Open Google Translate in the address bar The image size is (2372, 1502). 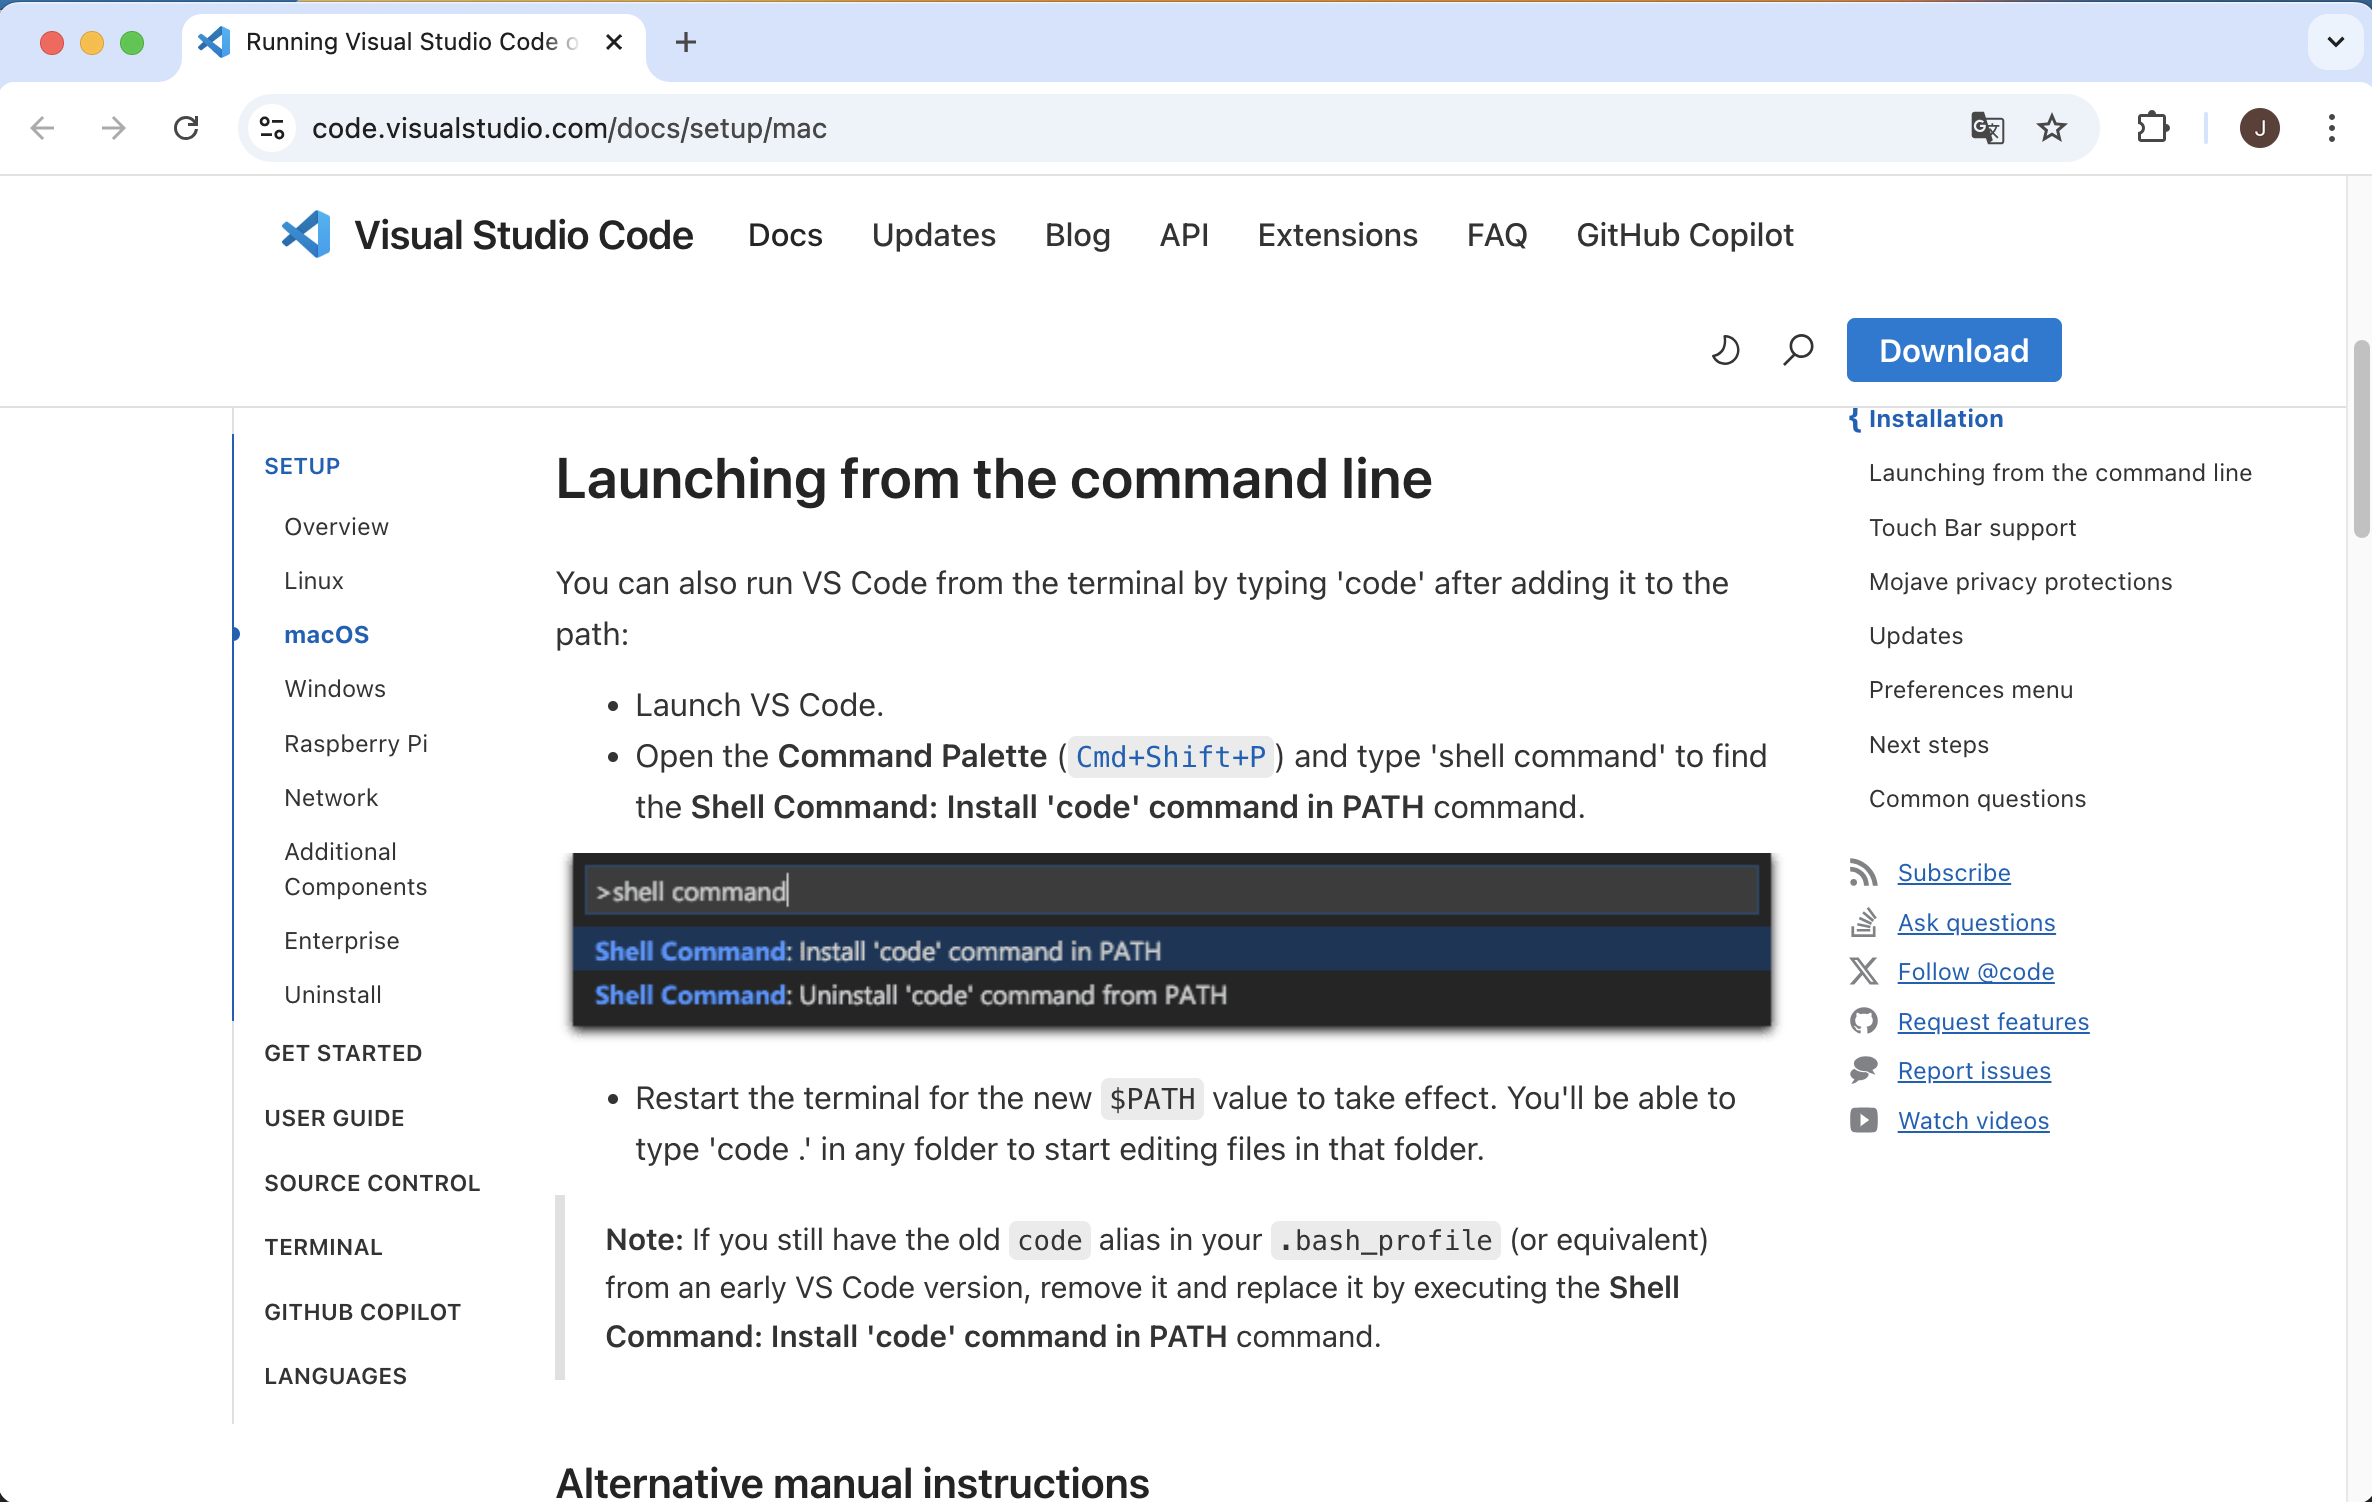1986,128
